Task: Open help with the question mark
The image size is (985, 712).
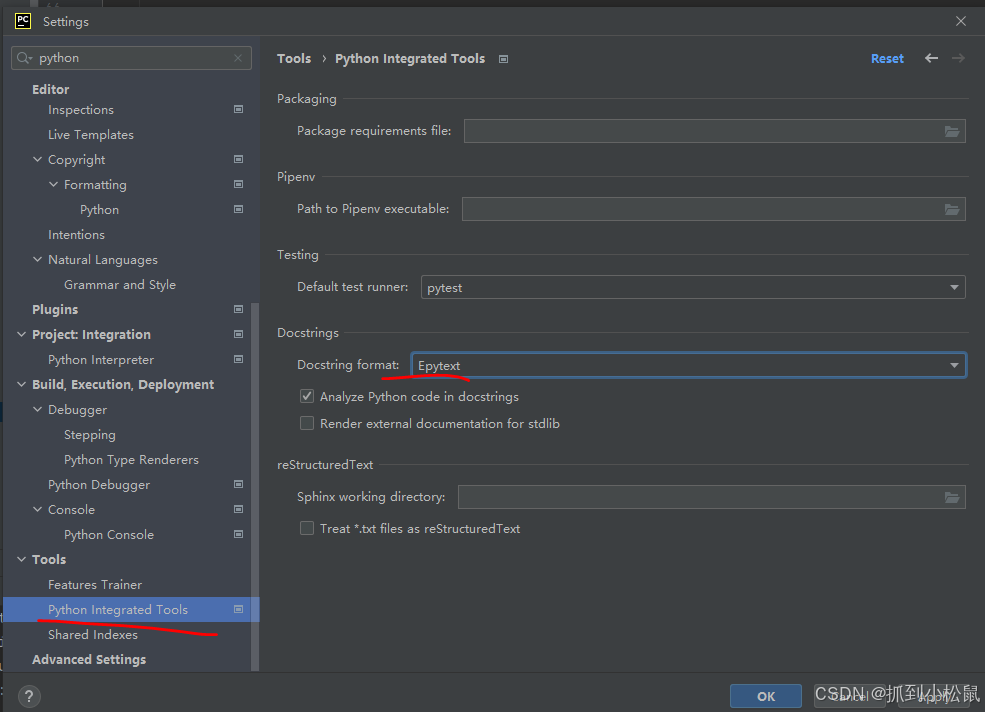Action: click(x=29, y=696)
